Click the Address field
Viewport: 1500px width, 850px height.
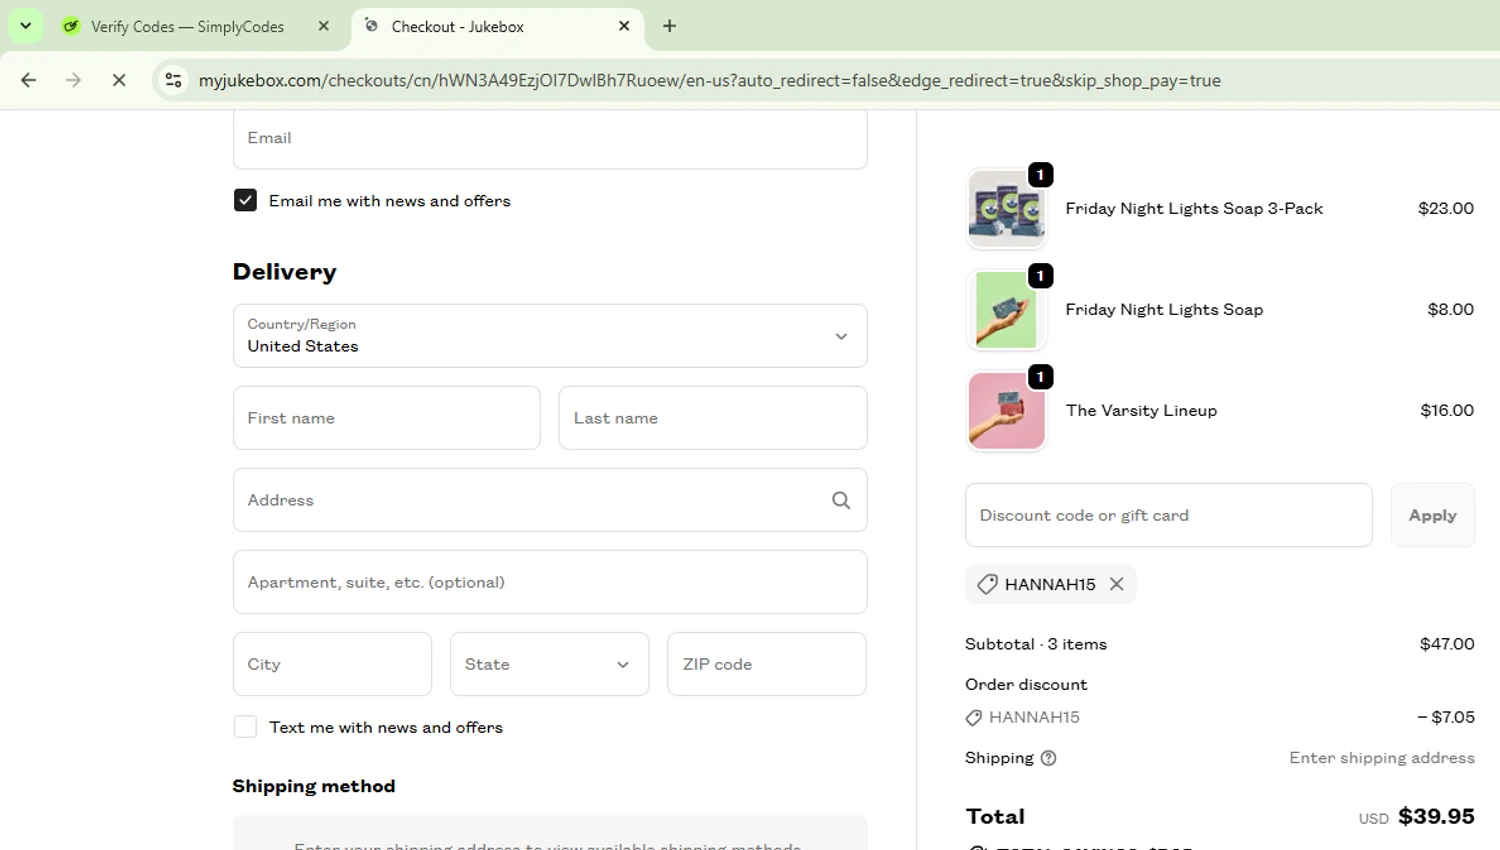coord(550,500)
